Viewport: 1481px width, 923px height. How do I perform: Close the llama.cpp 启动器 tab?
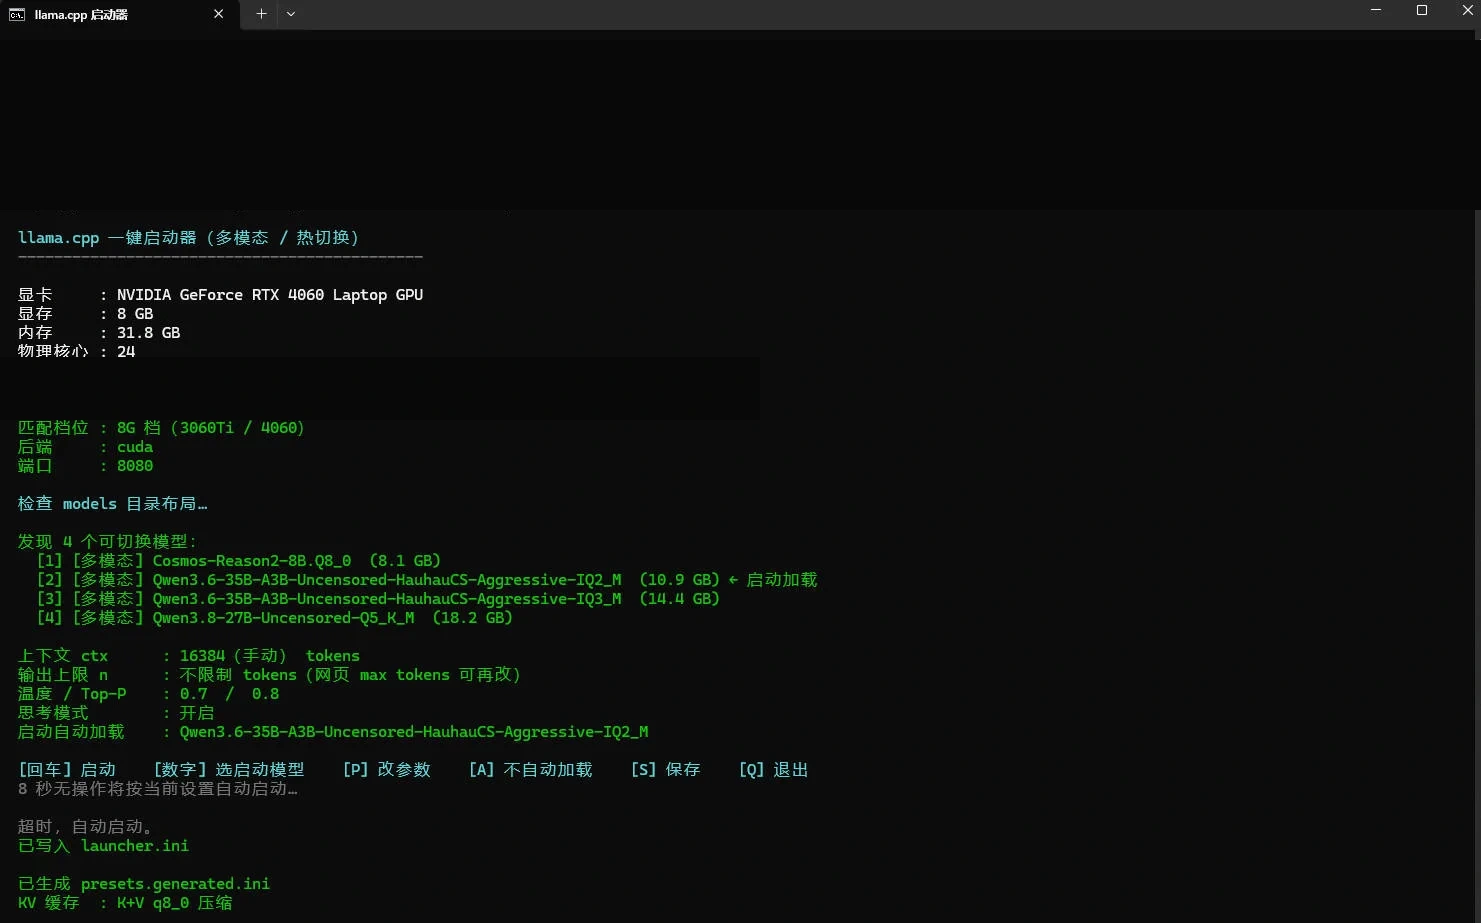(x=218, y=14)
